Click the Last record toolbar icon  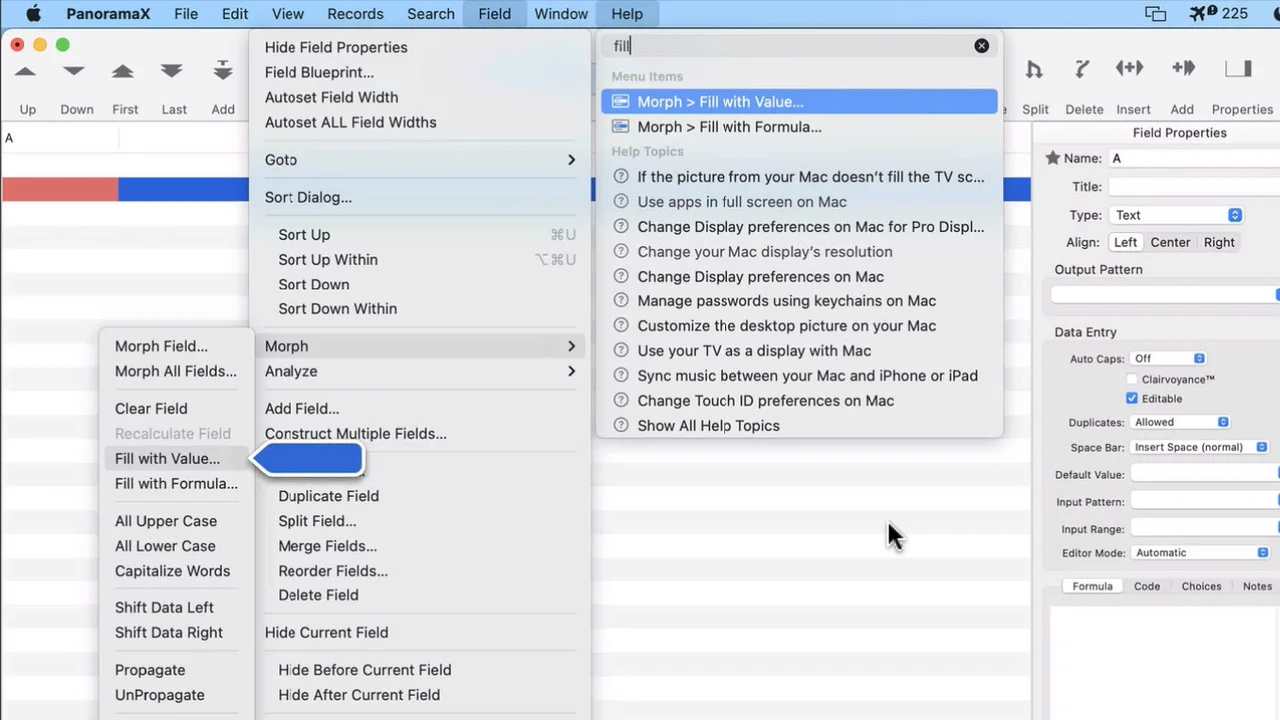(x=172, y=71)
